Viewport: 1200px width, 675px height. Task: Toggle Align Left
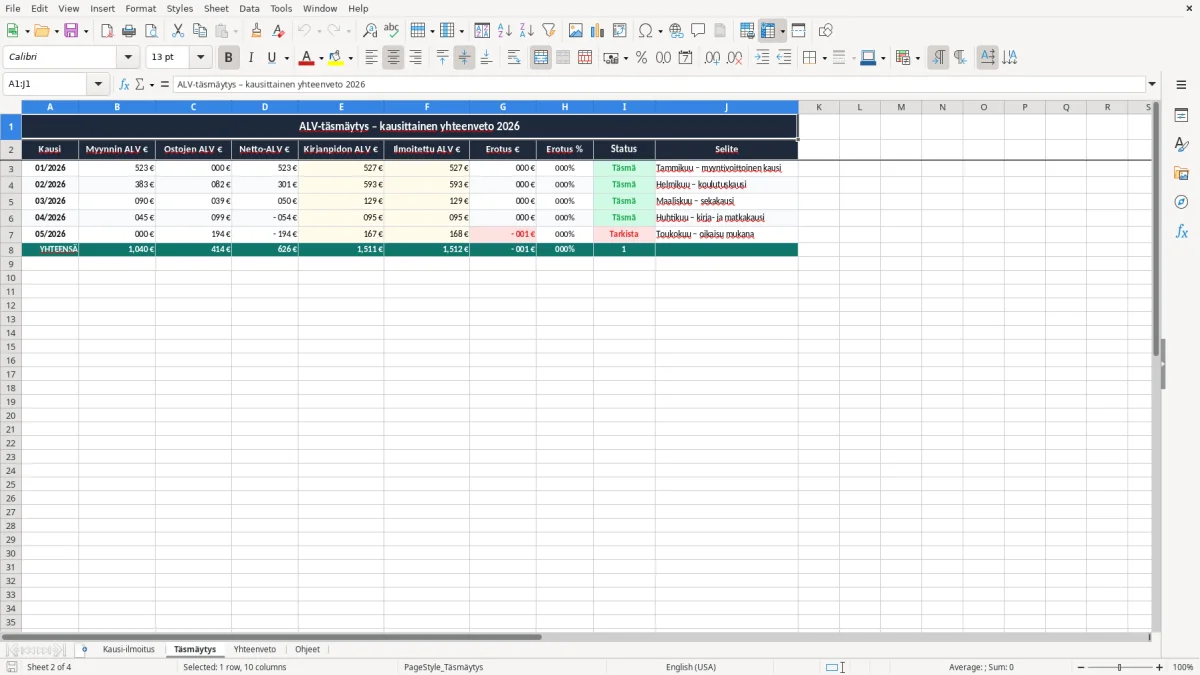pyautogui.click(x=372, y=58)
